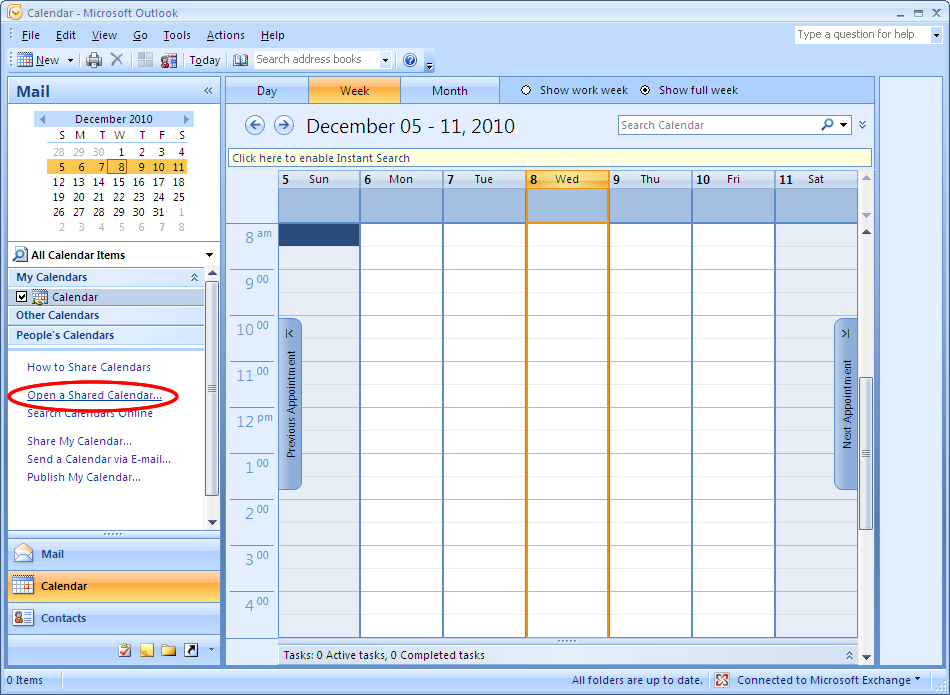Click the search magnifier in Search Calendar
Image resolution: width=950 pixels, height=695 pixels.
827,125
